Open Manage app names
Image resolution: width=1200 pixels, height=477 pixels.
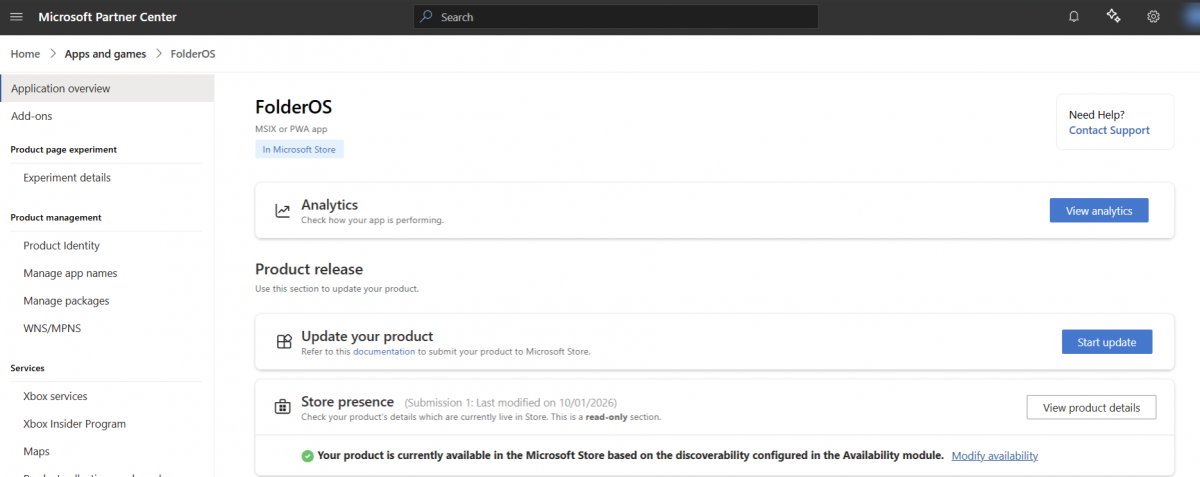[70, 273]
